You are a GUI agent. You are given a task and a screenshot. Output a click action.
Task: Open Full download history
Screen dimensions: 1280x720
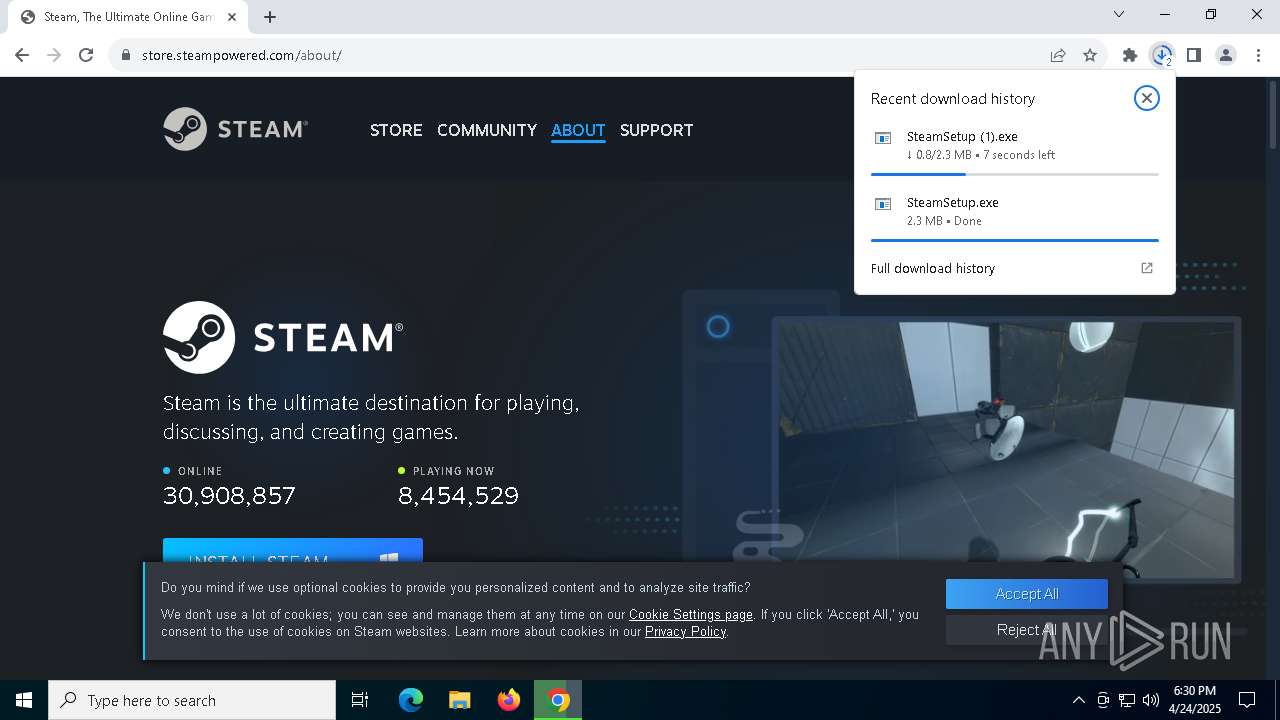(933, 268)
